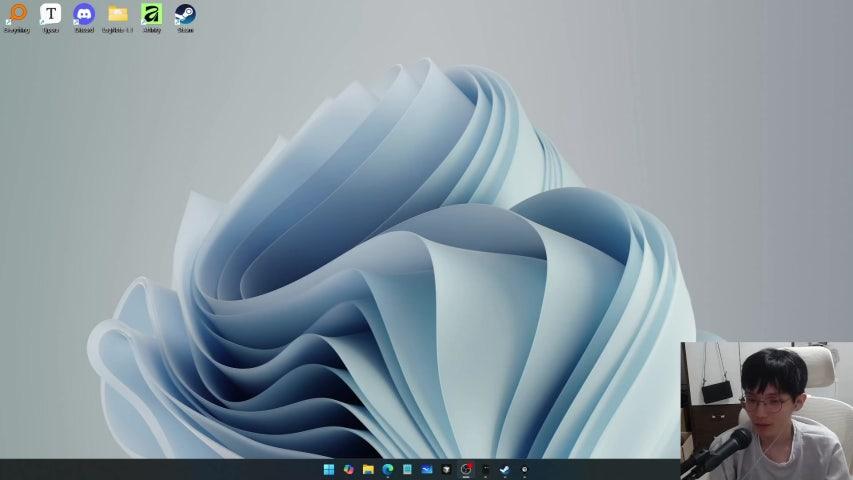Screen dimensions: 853x480
Task: Click the dark taskbar icon left of Steam
Action: point(485,469)
